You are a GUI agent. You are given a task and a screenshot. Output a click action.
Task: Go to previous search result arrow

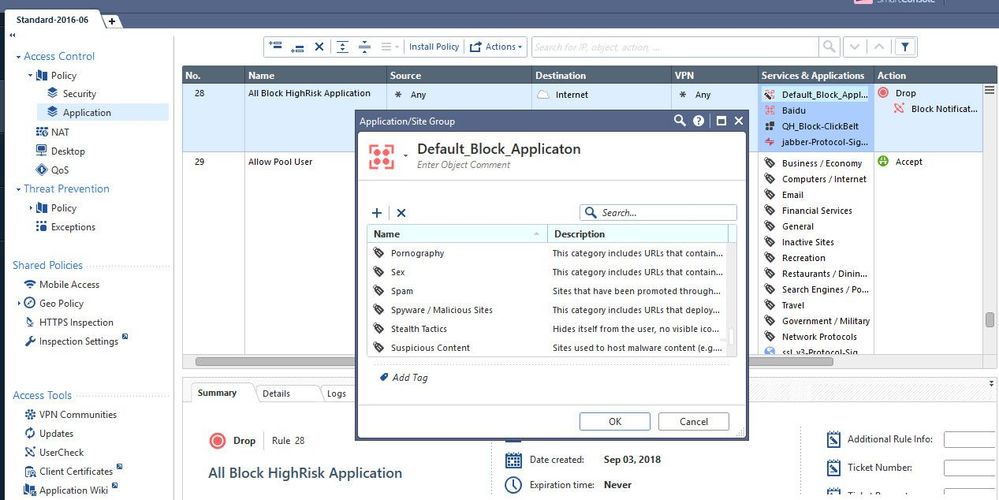tap(879, 47)
